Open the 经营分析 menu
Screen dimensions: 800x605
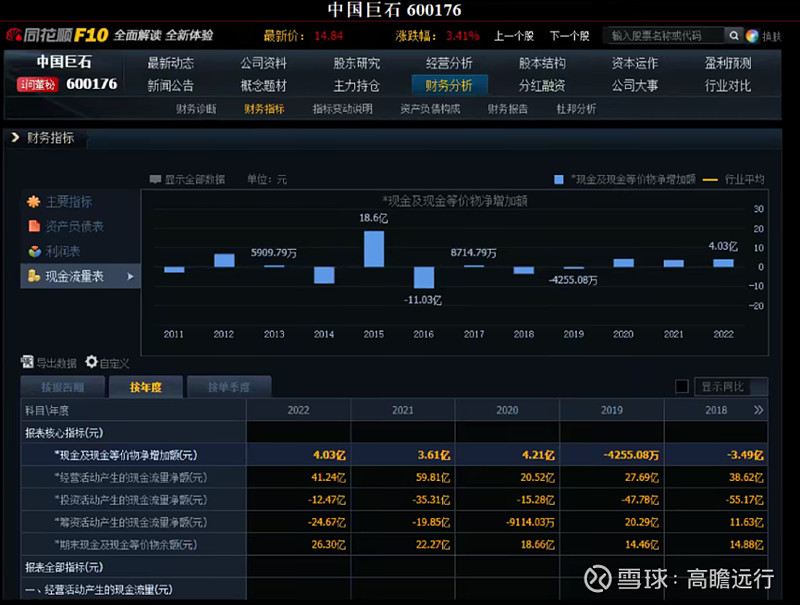point(449,63)
